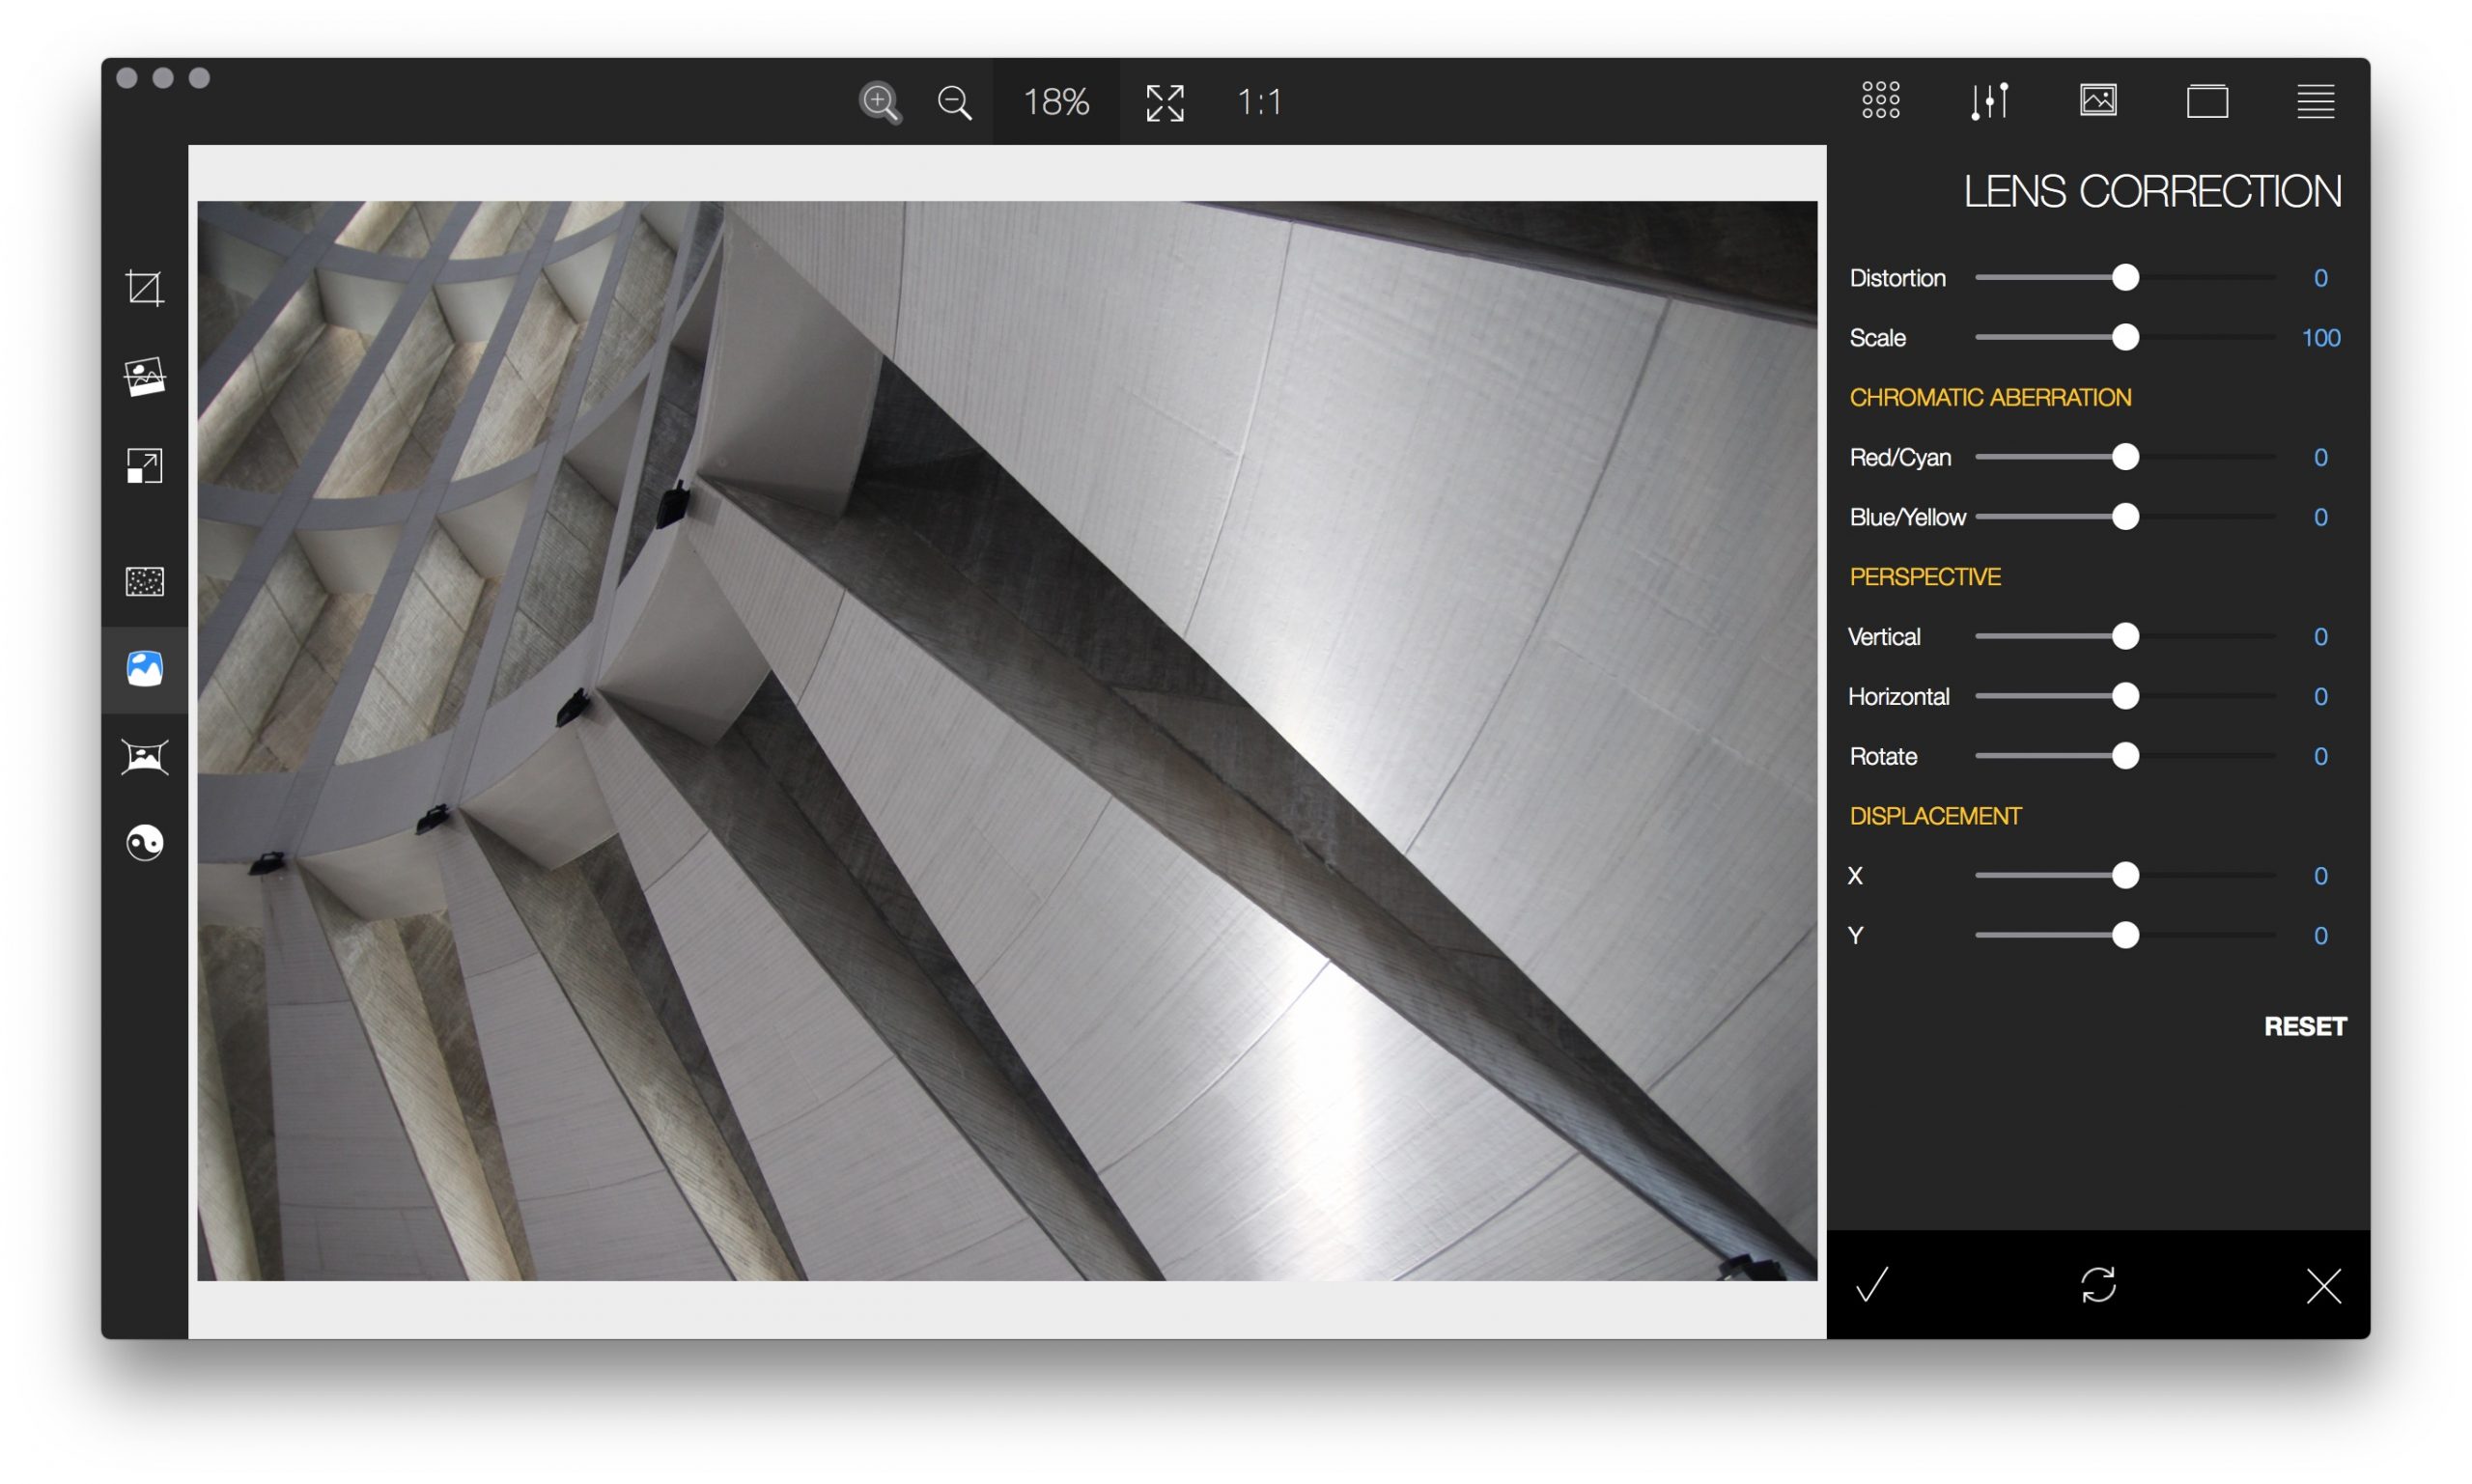Click the Scale slider handle
The width and height of the screenshot is (2472, 1484).
click(2125, 337)
